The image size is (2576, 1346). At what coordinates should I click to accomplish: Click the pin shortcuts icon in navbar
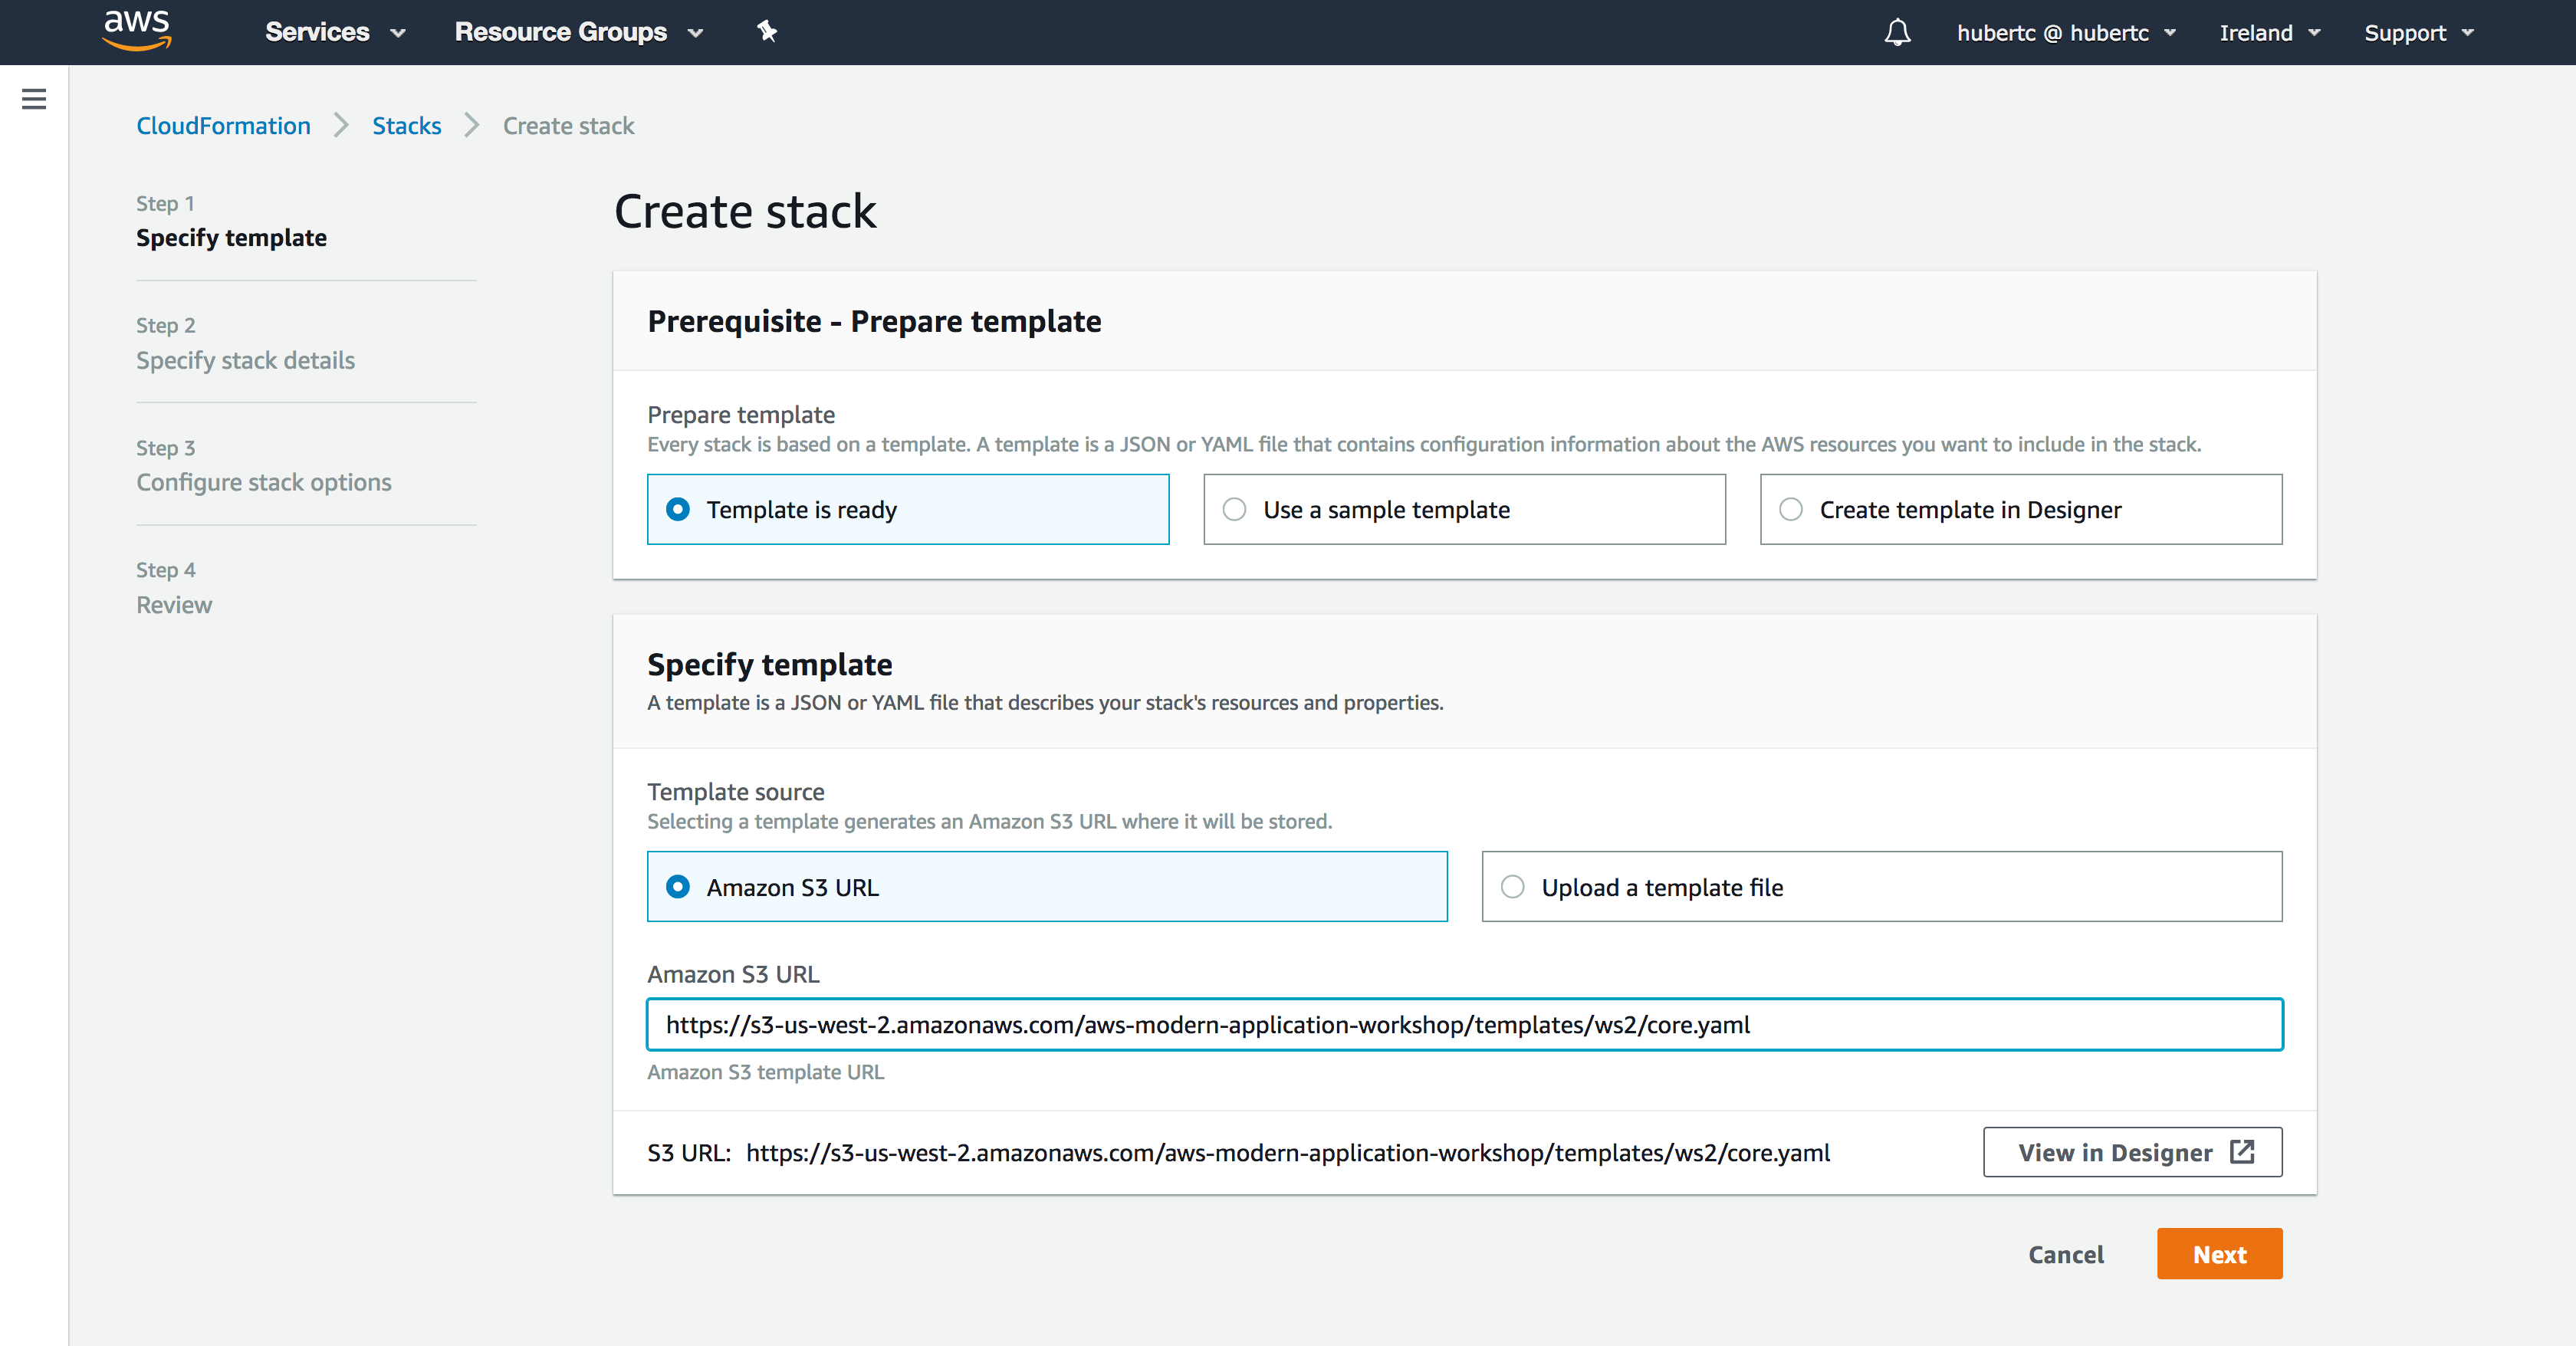767,32
